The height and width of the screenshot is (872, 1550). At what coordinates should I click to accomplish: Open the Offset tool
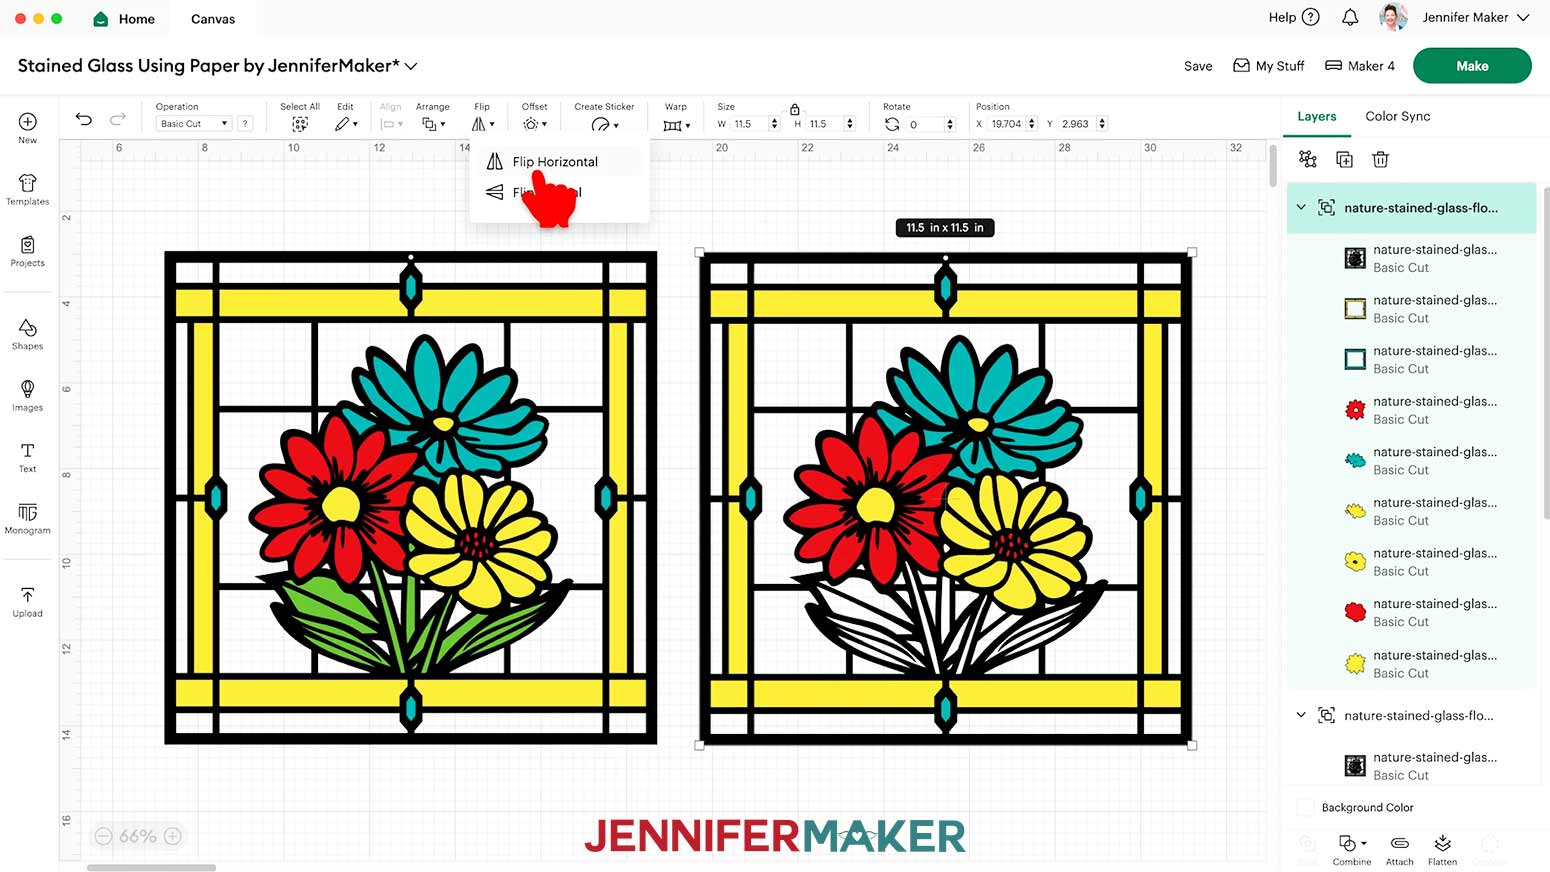pos(534,124)
